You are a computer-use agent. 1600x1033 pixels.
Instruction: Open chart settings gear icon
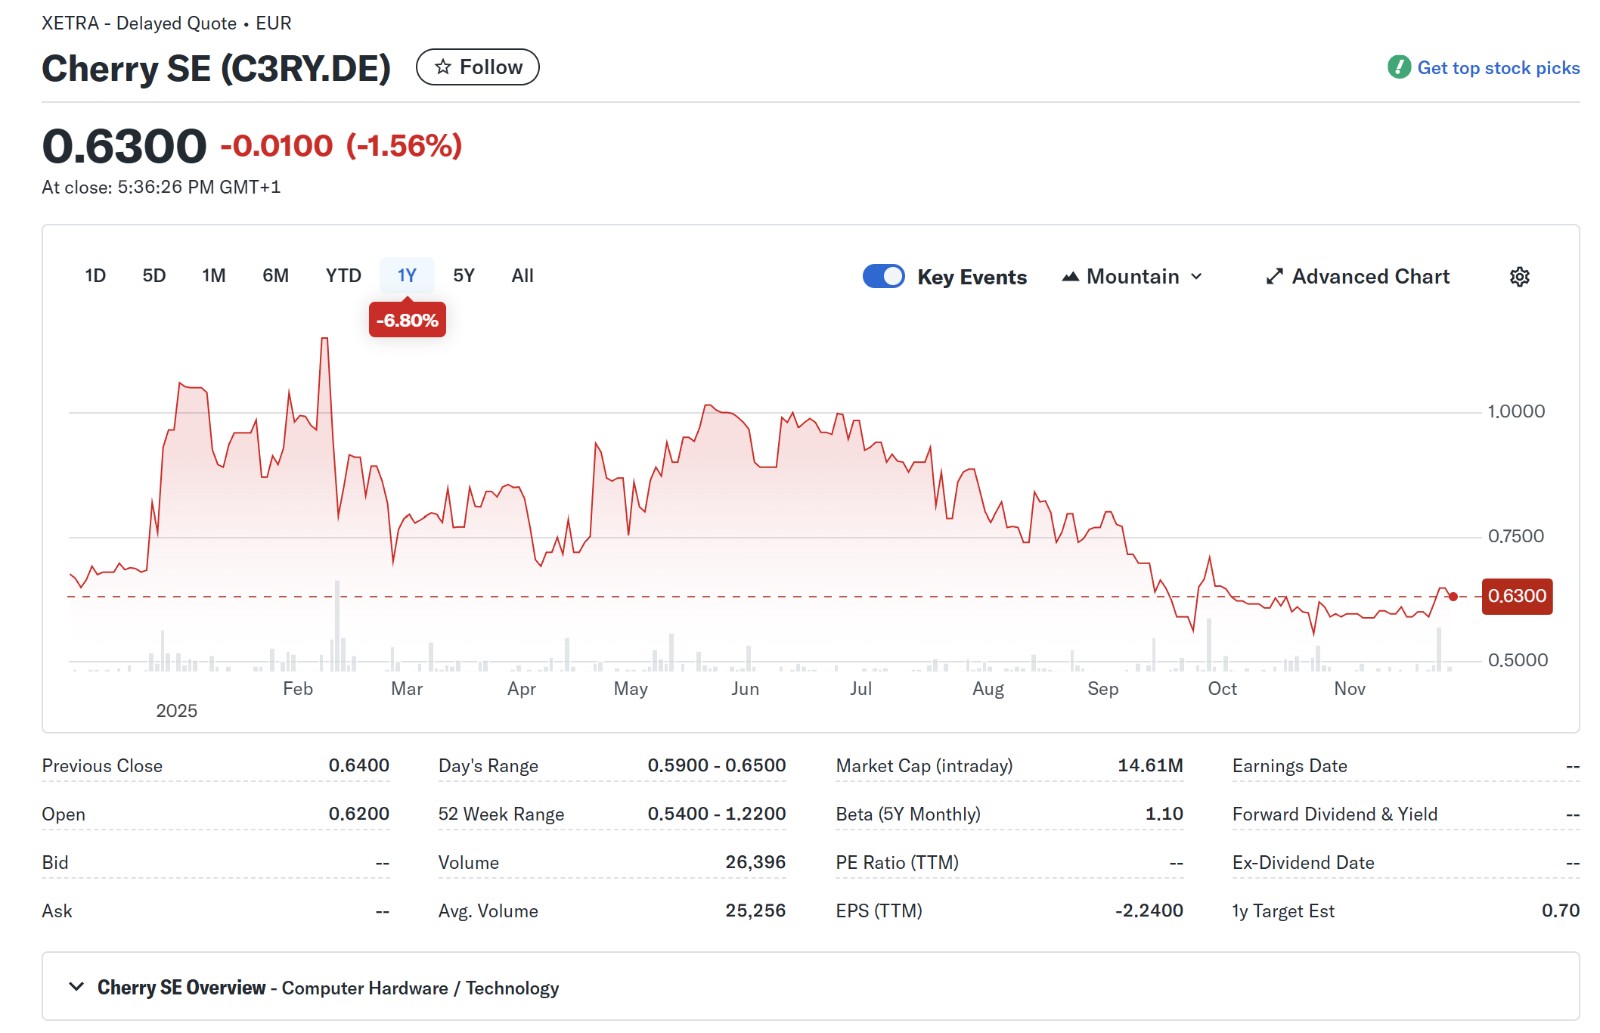(1519, 277)
